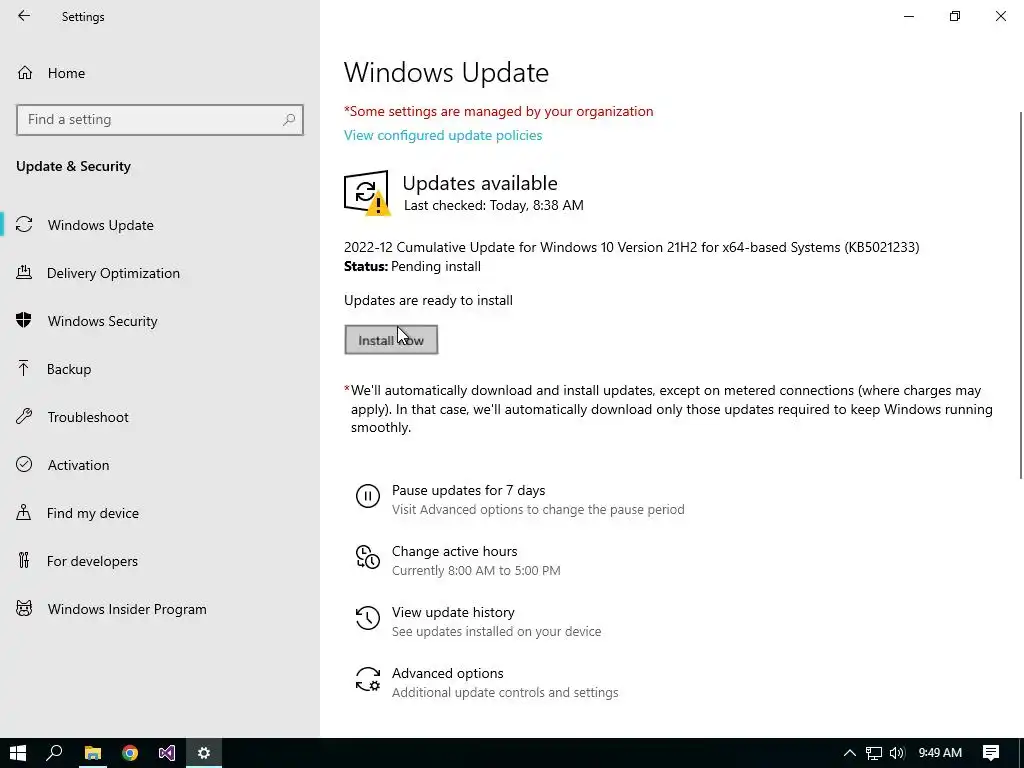1024x768 pixels.
Task: Open Backup settings
Action: point(69,369)
